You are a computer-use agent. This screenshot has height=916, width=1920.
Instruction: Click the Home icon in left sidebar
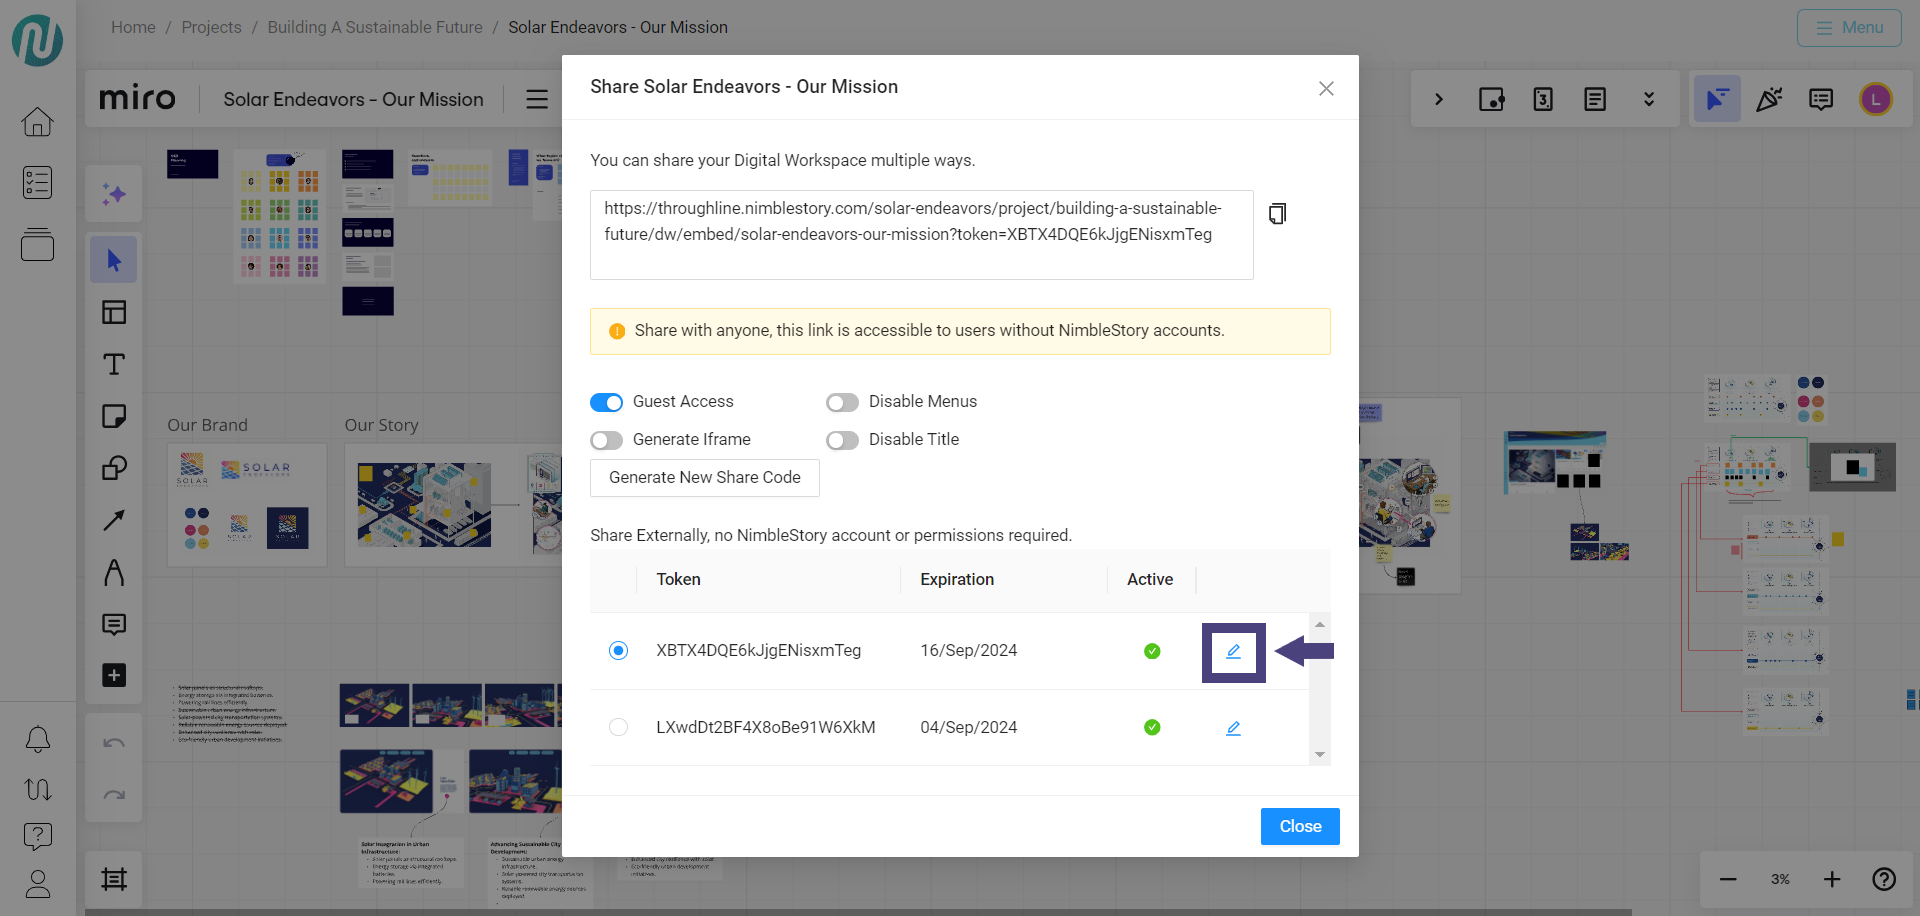38,122
